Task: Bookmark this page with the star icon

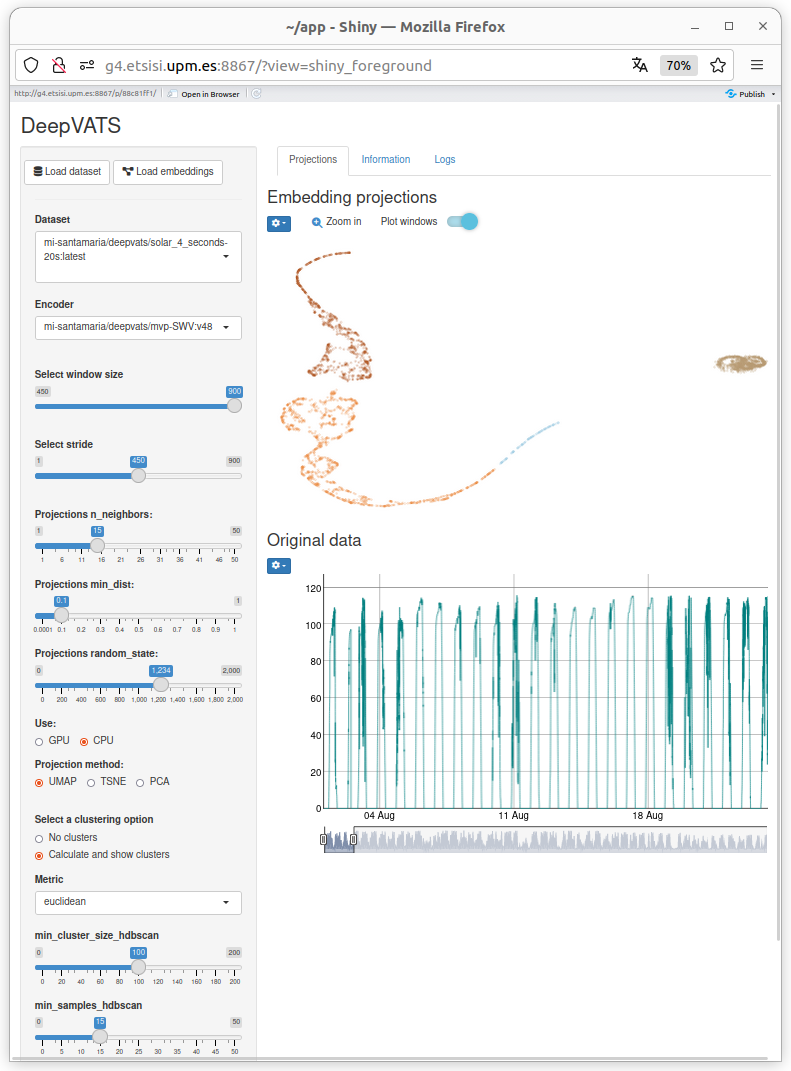Action: [717, 66]
